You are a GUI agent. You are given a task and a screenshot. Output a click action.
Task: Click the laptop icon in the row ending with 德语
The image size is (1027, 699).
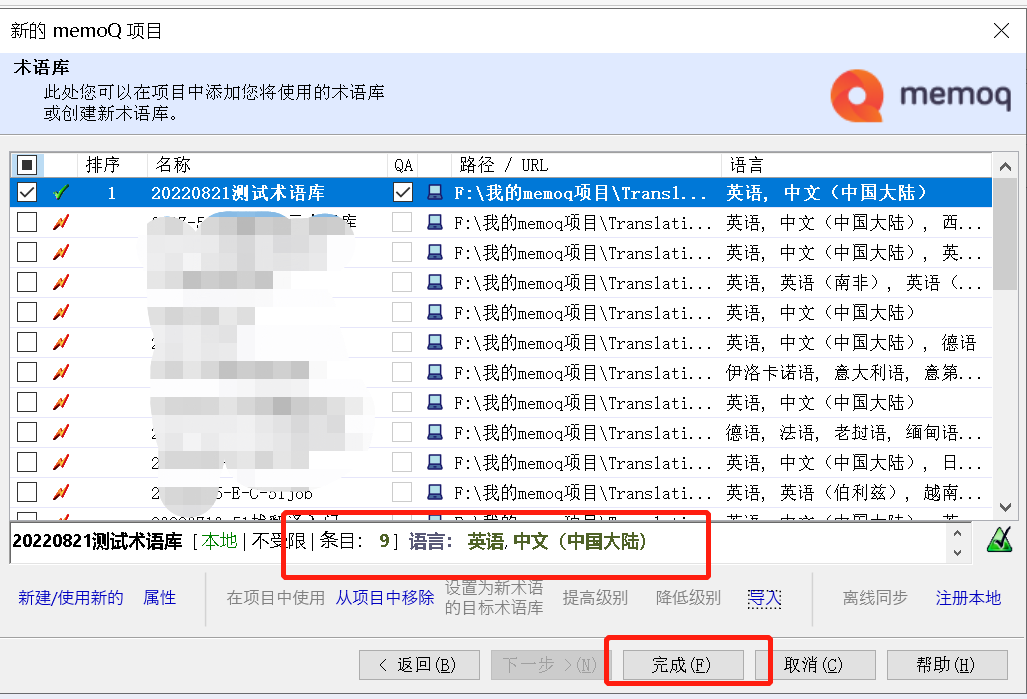tap(434, 342)
